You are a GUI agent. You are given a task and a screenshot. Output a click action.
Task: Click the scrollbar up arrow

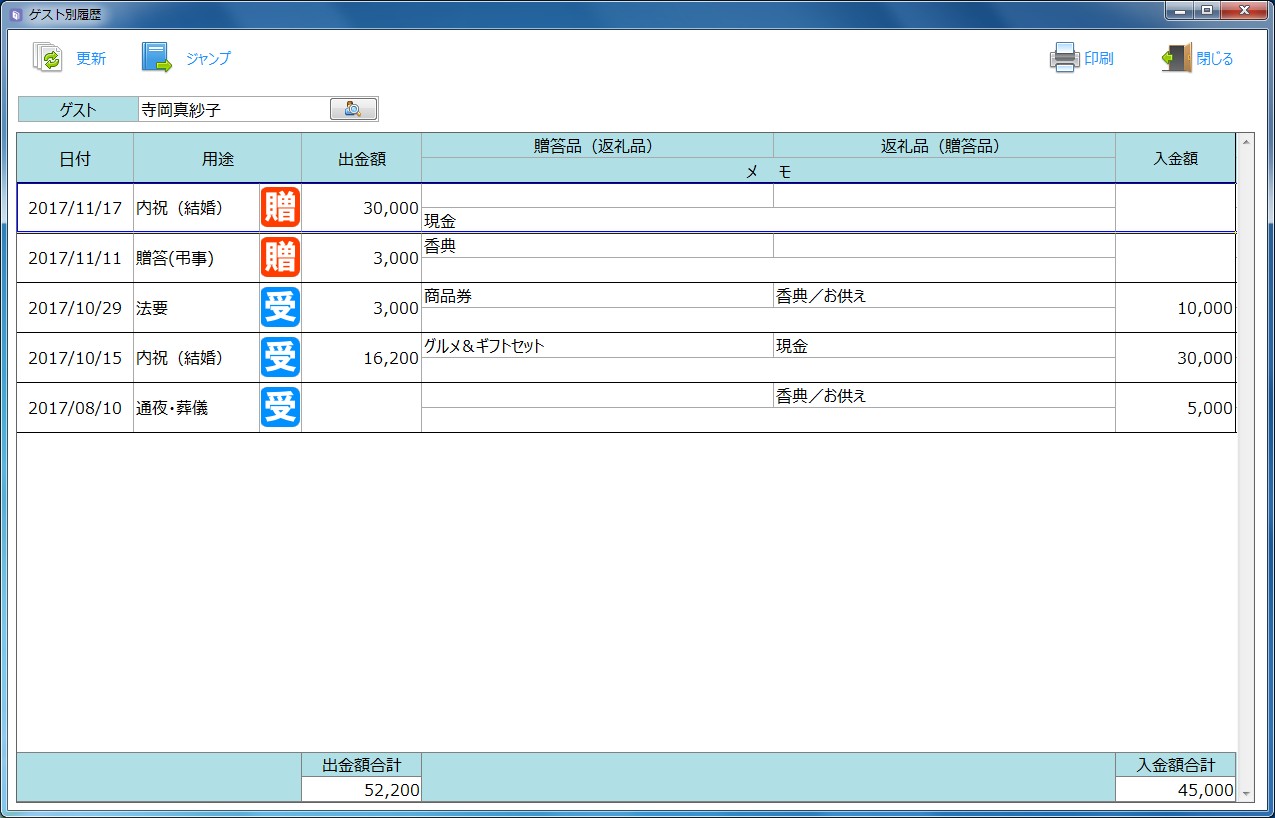(1246, 141)
